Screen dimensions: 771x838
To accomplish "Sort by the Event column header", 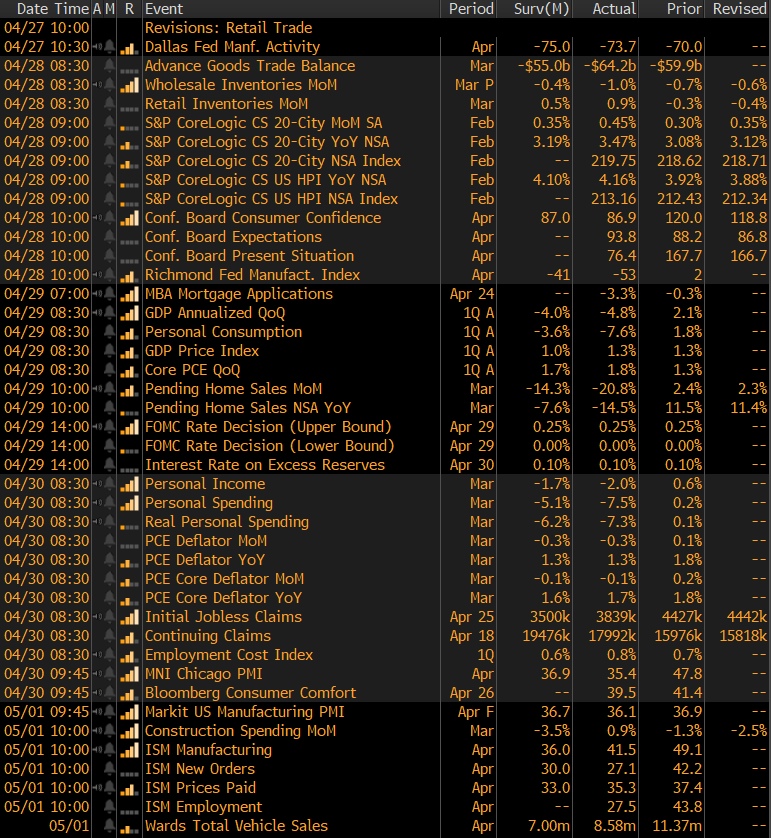I will click(164, 8).
